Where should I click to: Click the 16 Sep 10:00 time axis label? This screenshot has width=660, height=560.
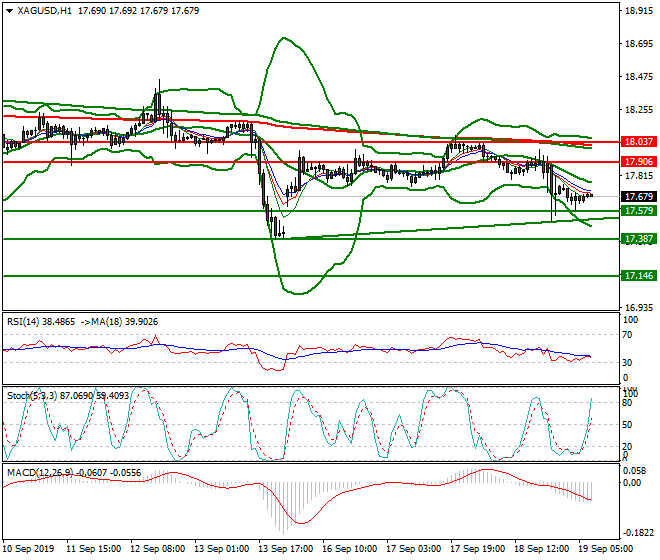coord(349,549)
